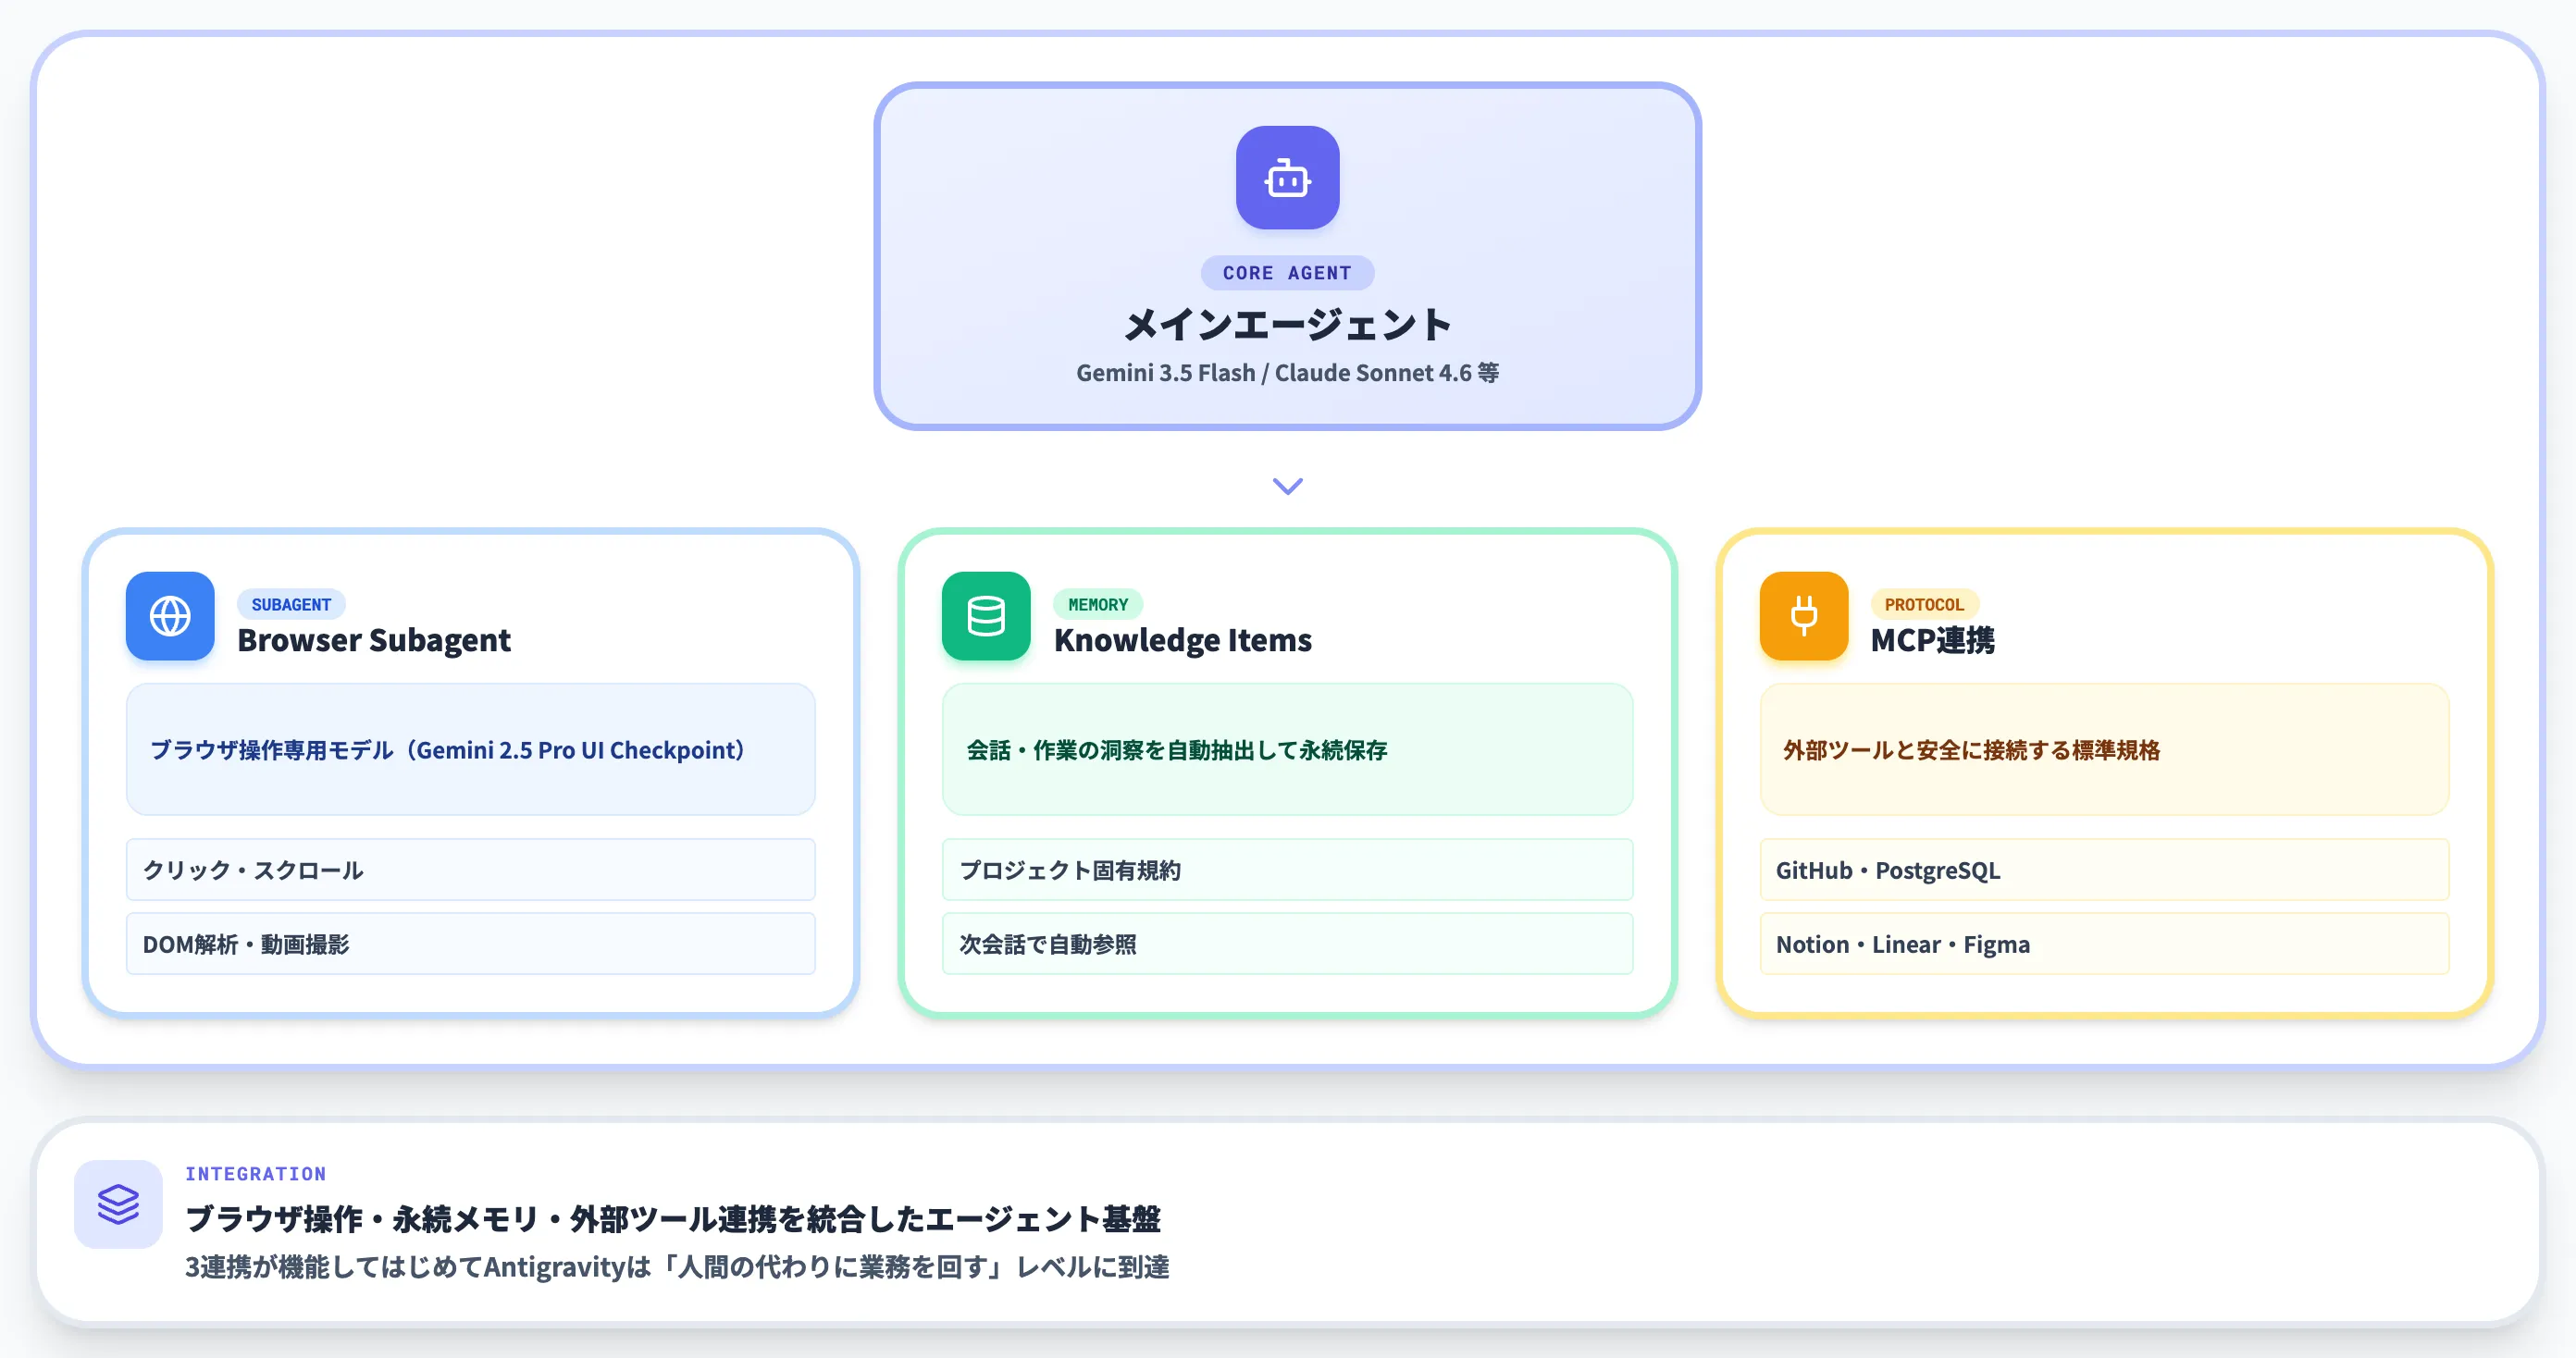Click the プロジェクト固有規約 row
This screenshot has width=2576, height=1358.
pos(1287,870)
